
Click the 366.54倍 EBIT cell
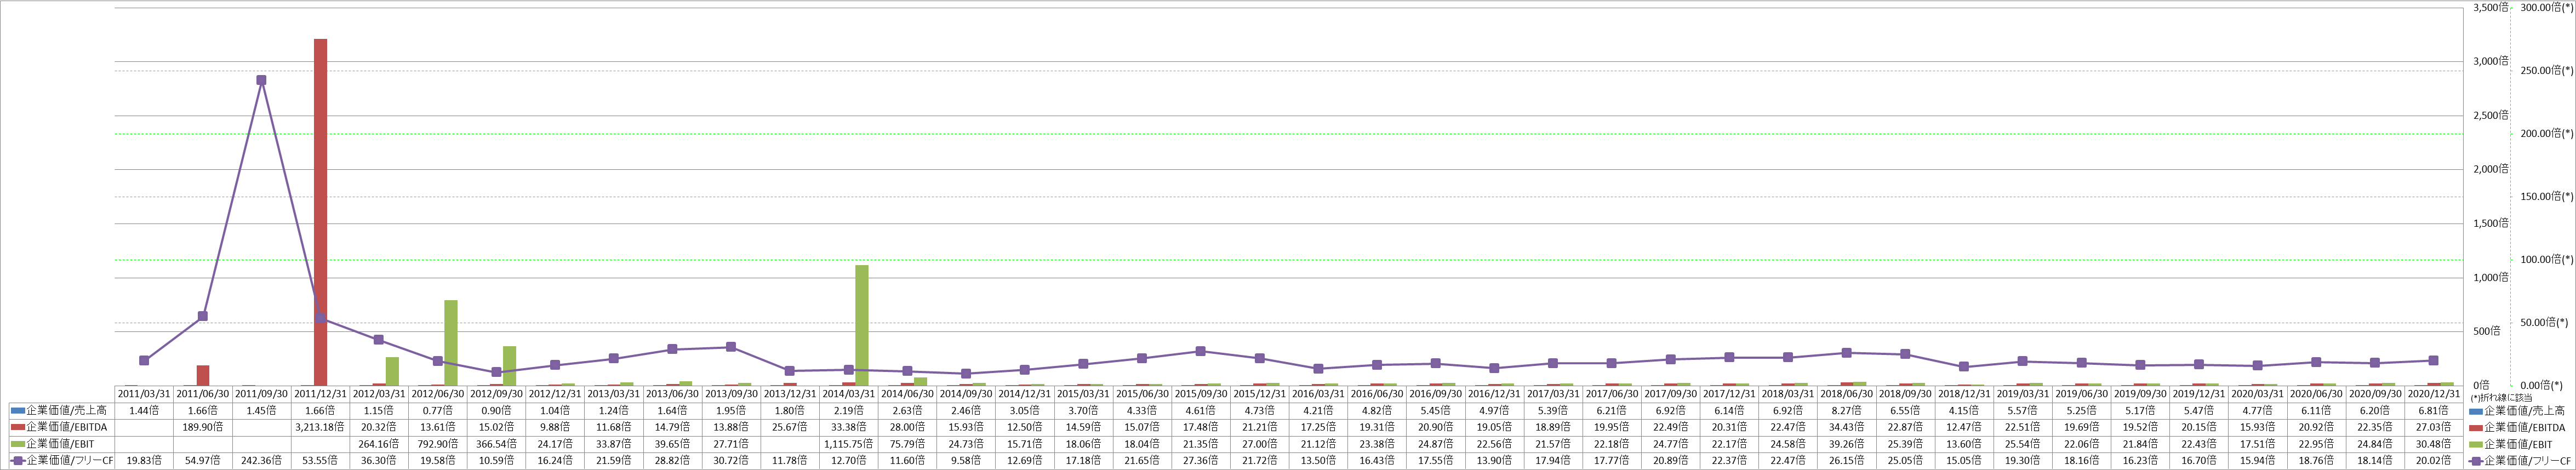tap(496, 444)
